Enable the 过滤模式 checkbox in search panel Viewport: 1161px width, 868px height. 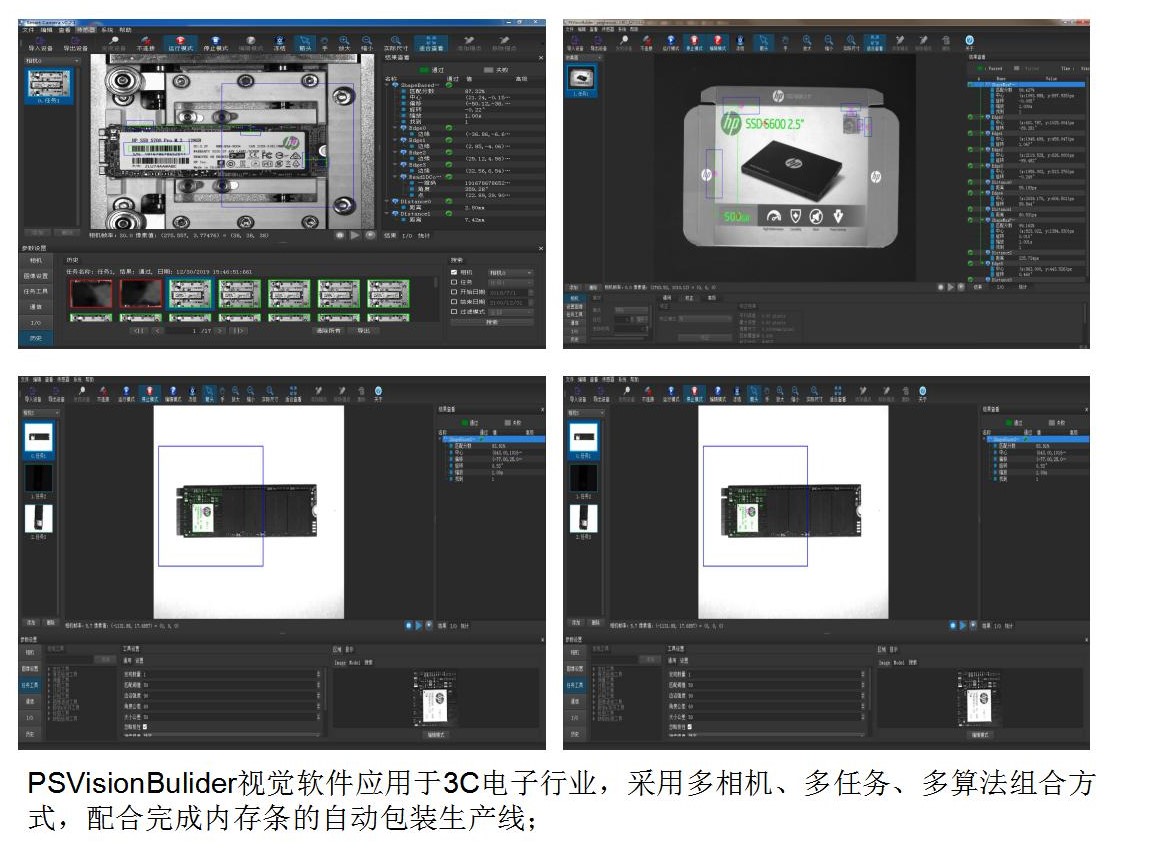pos(455,311)
